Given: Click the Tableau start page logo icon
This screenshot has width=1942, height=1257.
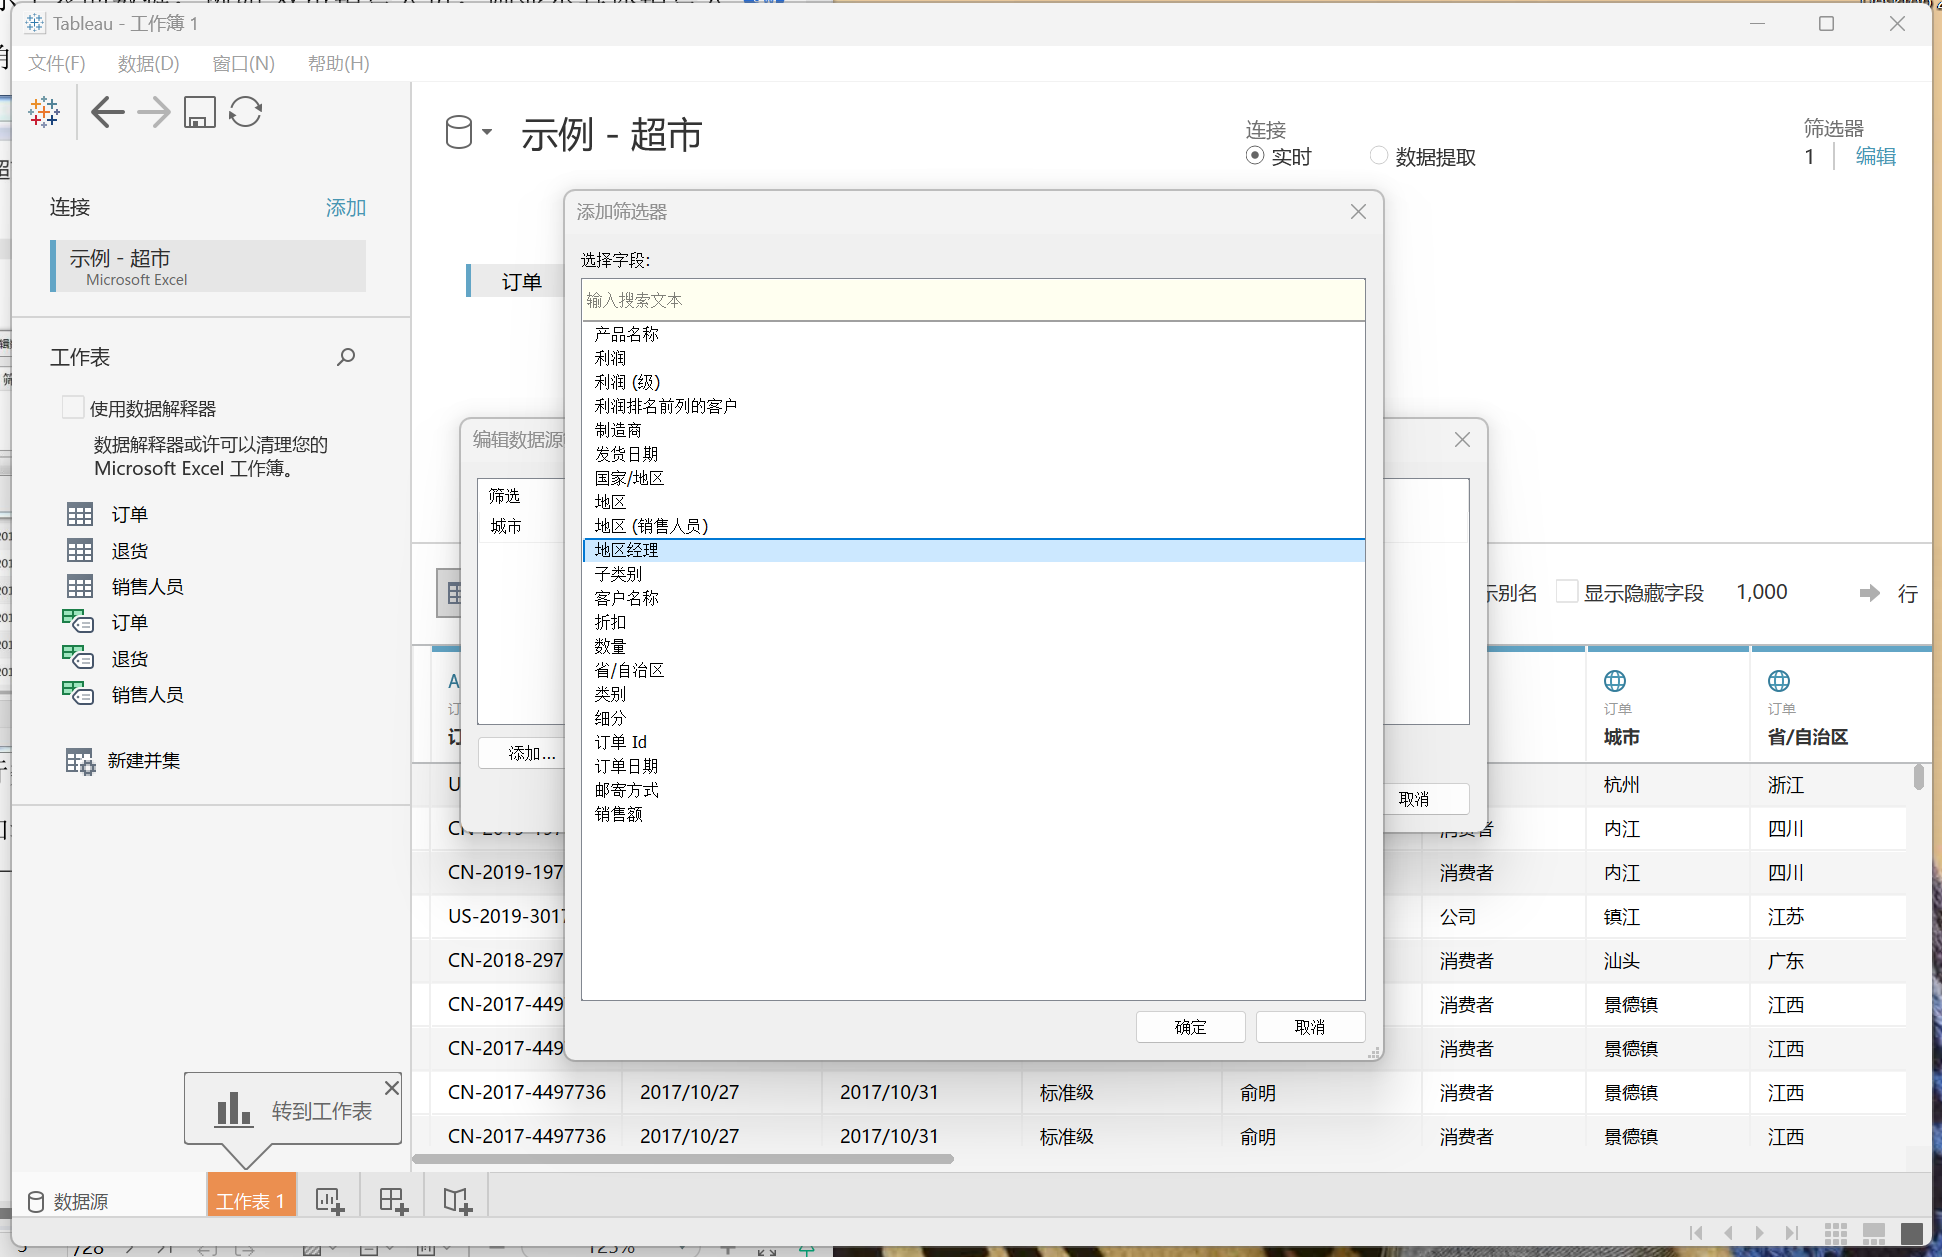Looking at the screenshot, I should point(44,112).
